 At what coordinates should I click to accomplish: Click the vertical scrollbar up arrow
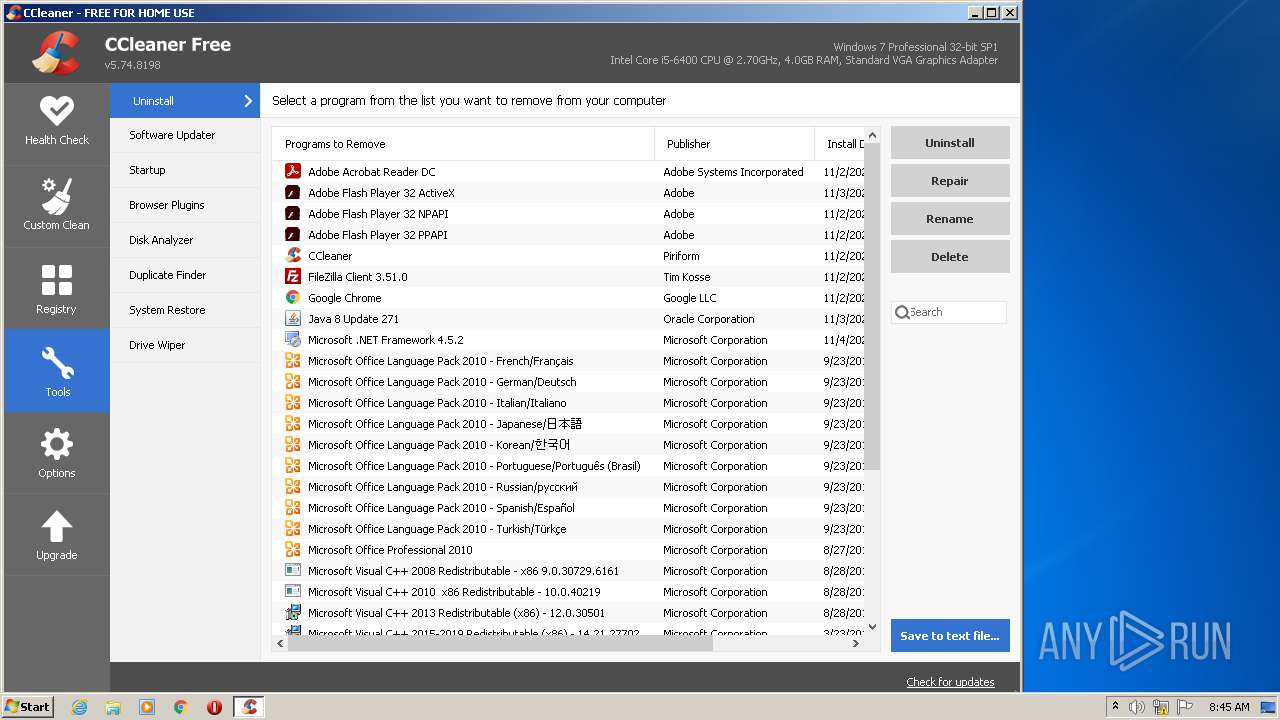coord(872,135)
